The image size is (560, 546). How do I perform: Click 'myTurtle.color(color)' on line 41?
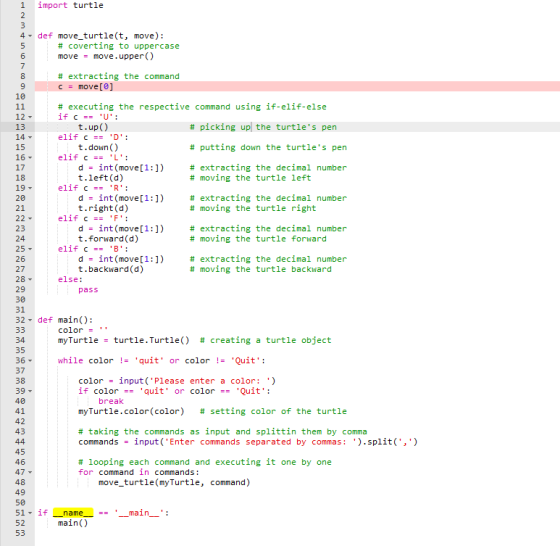(x=131, y=411)
